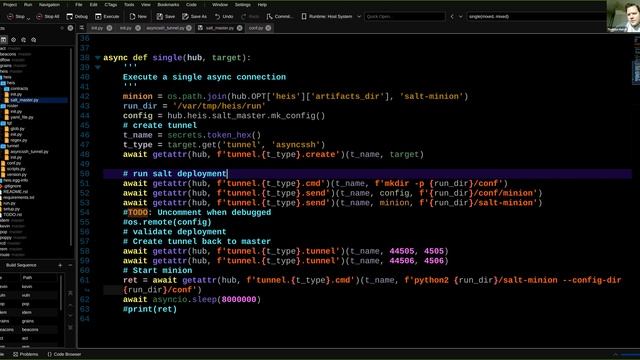This screenshot has width=640, height=360.
Task: Click the third project panel toolbar icon
Action: (x=24, y=40)
